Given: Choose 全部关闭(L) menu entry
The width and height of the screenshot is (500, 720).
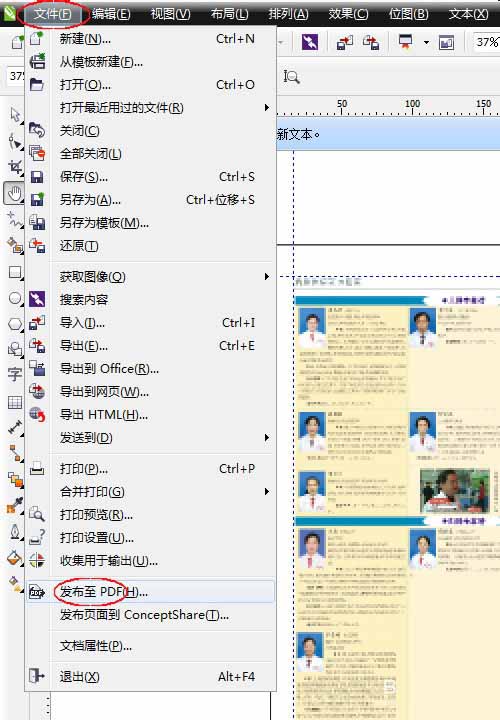Looking at the screenshot, I should tap(151, 153).
